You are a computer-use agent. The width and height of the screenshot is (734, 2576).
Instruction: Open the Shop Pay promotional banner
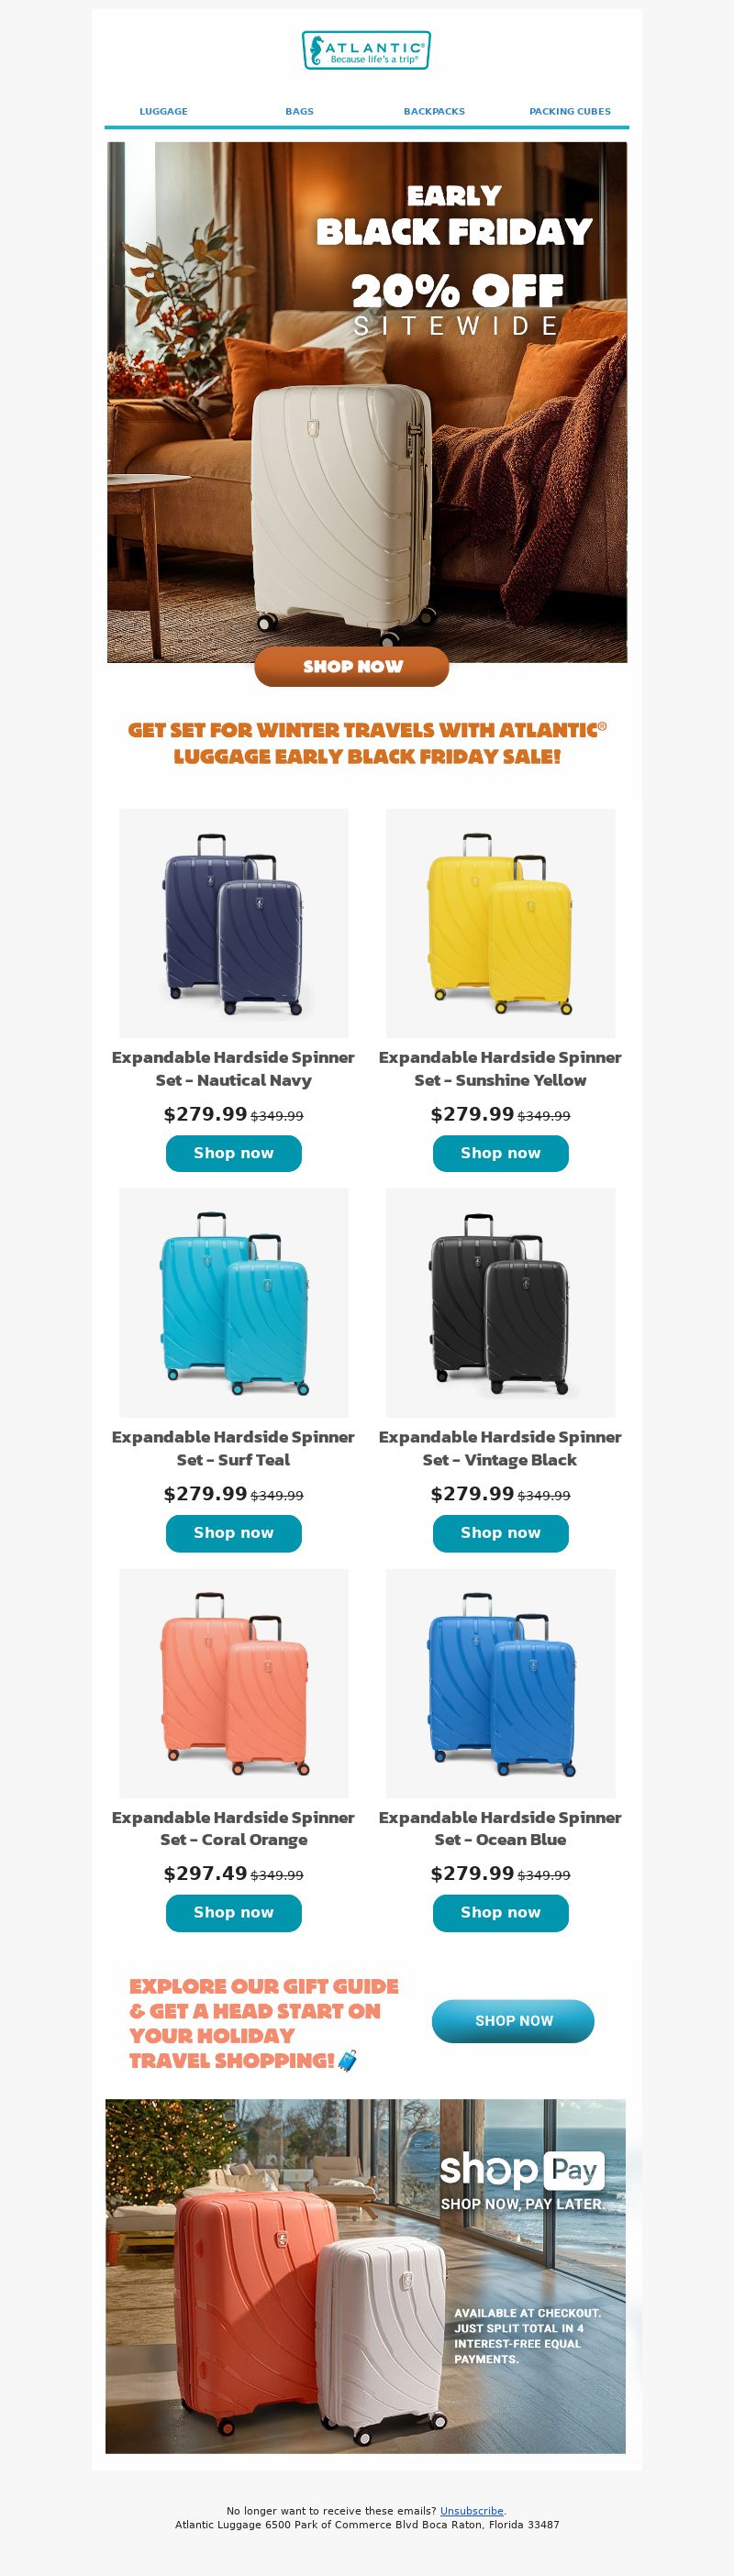(366, 2275)
